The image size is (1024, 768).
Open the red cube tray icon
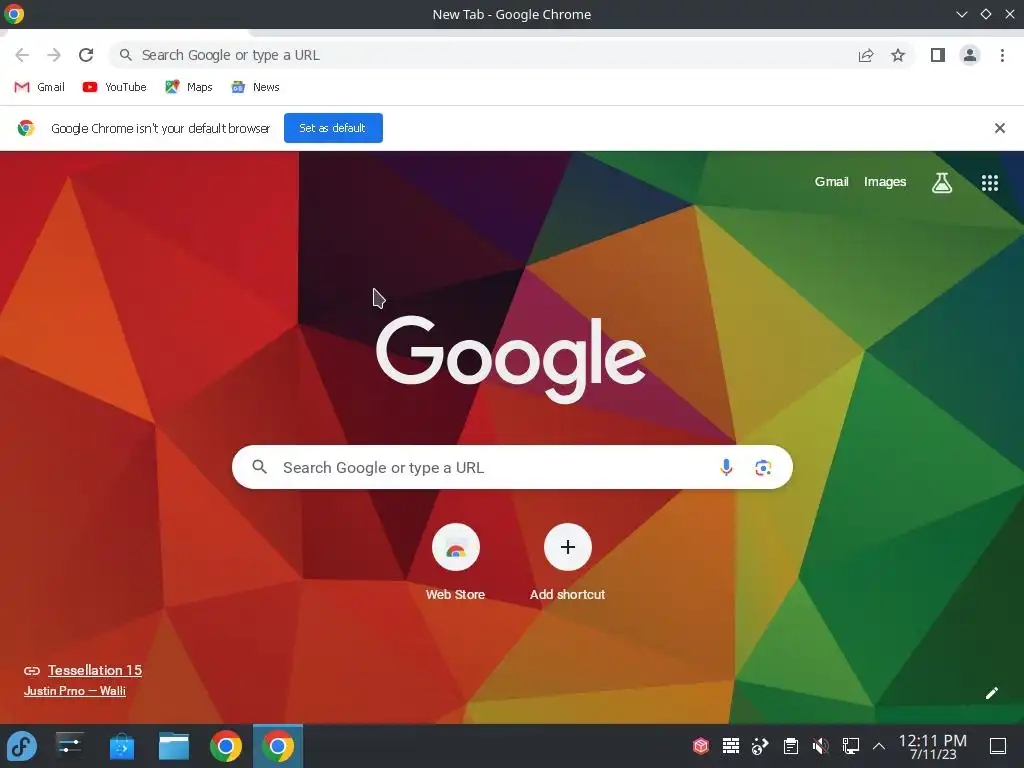701,746
